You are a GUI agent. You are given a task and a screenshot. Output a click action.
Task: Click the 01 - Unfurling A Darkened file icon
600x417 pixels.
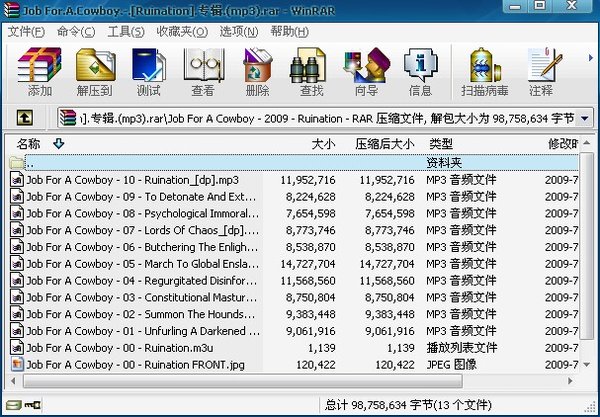click(x=17, y=331)
